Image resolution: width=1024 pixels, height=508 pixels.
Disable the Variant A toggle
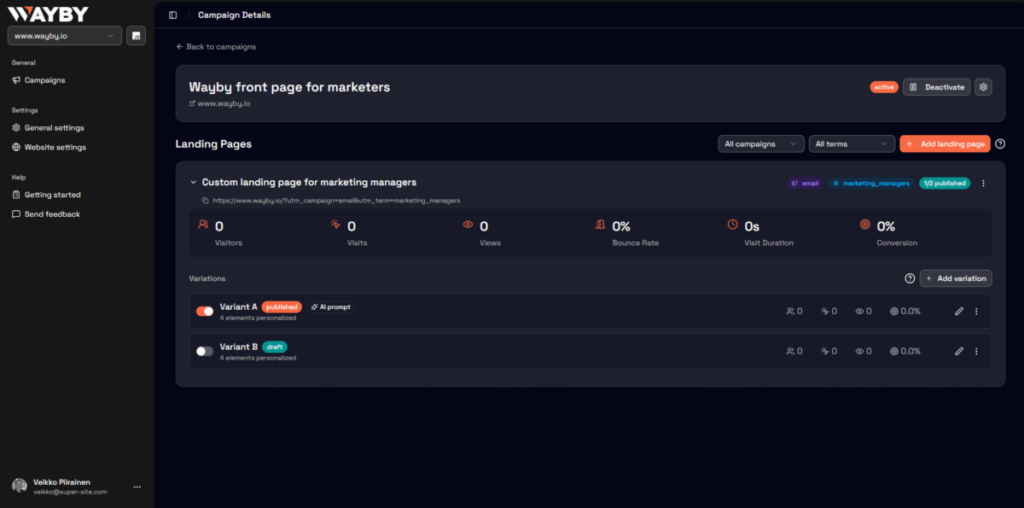click(205, 311)
